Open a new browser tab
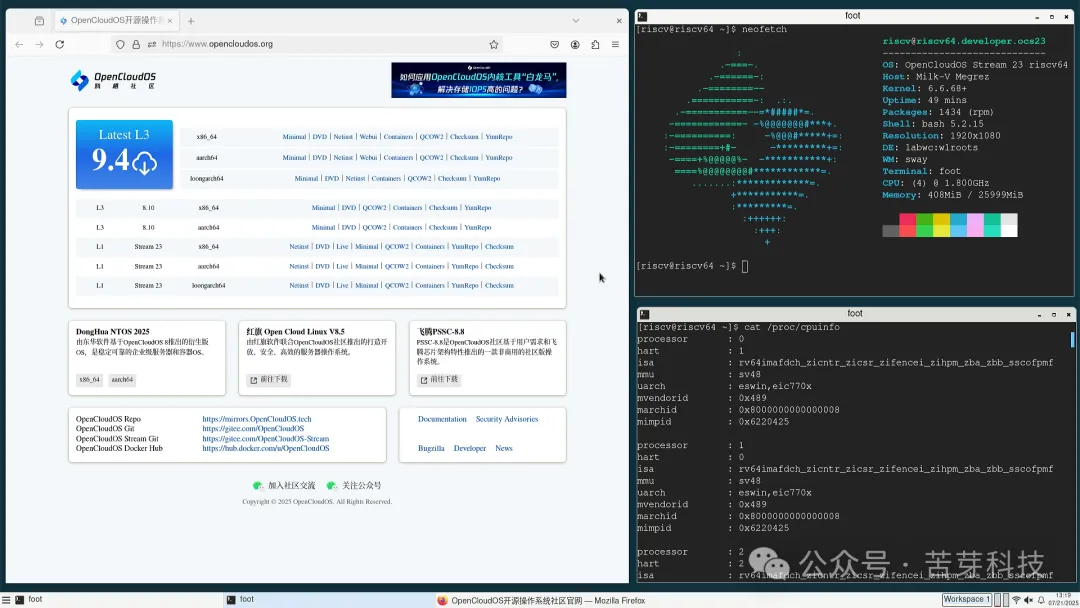The image size is (1080, 608). click(191, 20)
